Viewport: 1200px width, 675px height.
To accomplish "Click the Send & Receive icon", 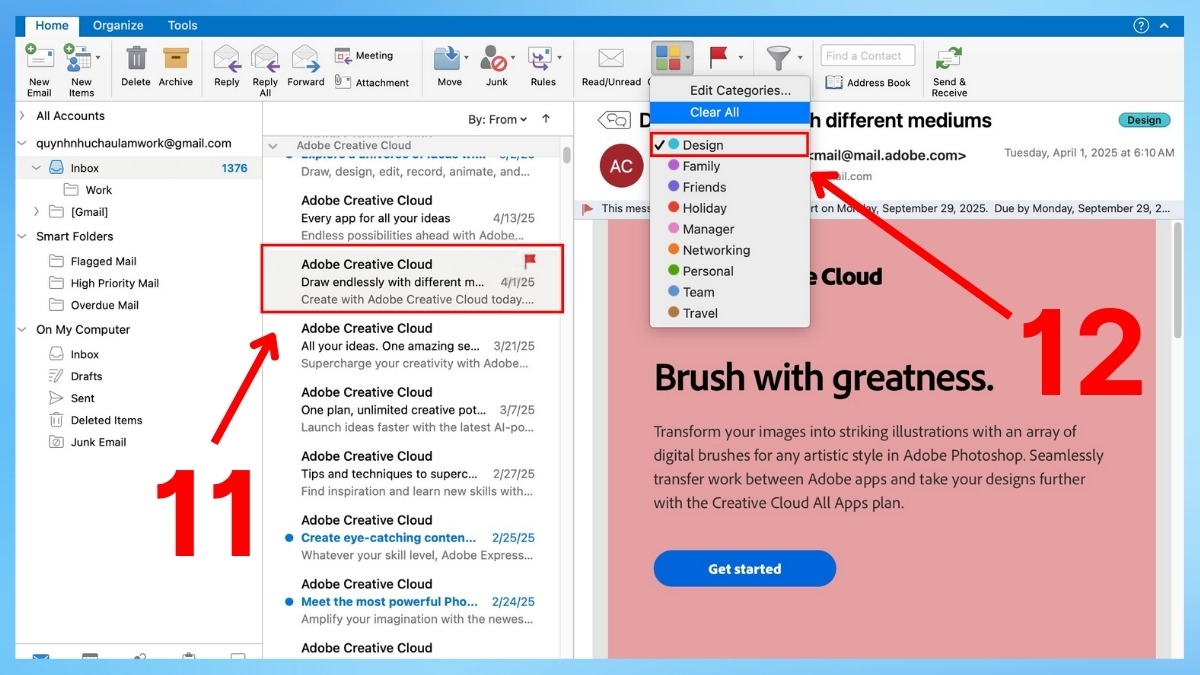I will [949, 58].
